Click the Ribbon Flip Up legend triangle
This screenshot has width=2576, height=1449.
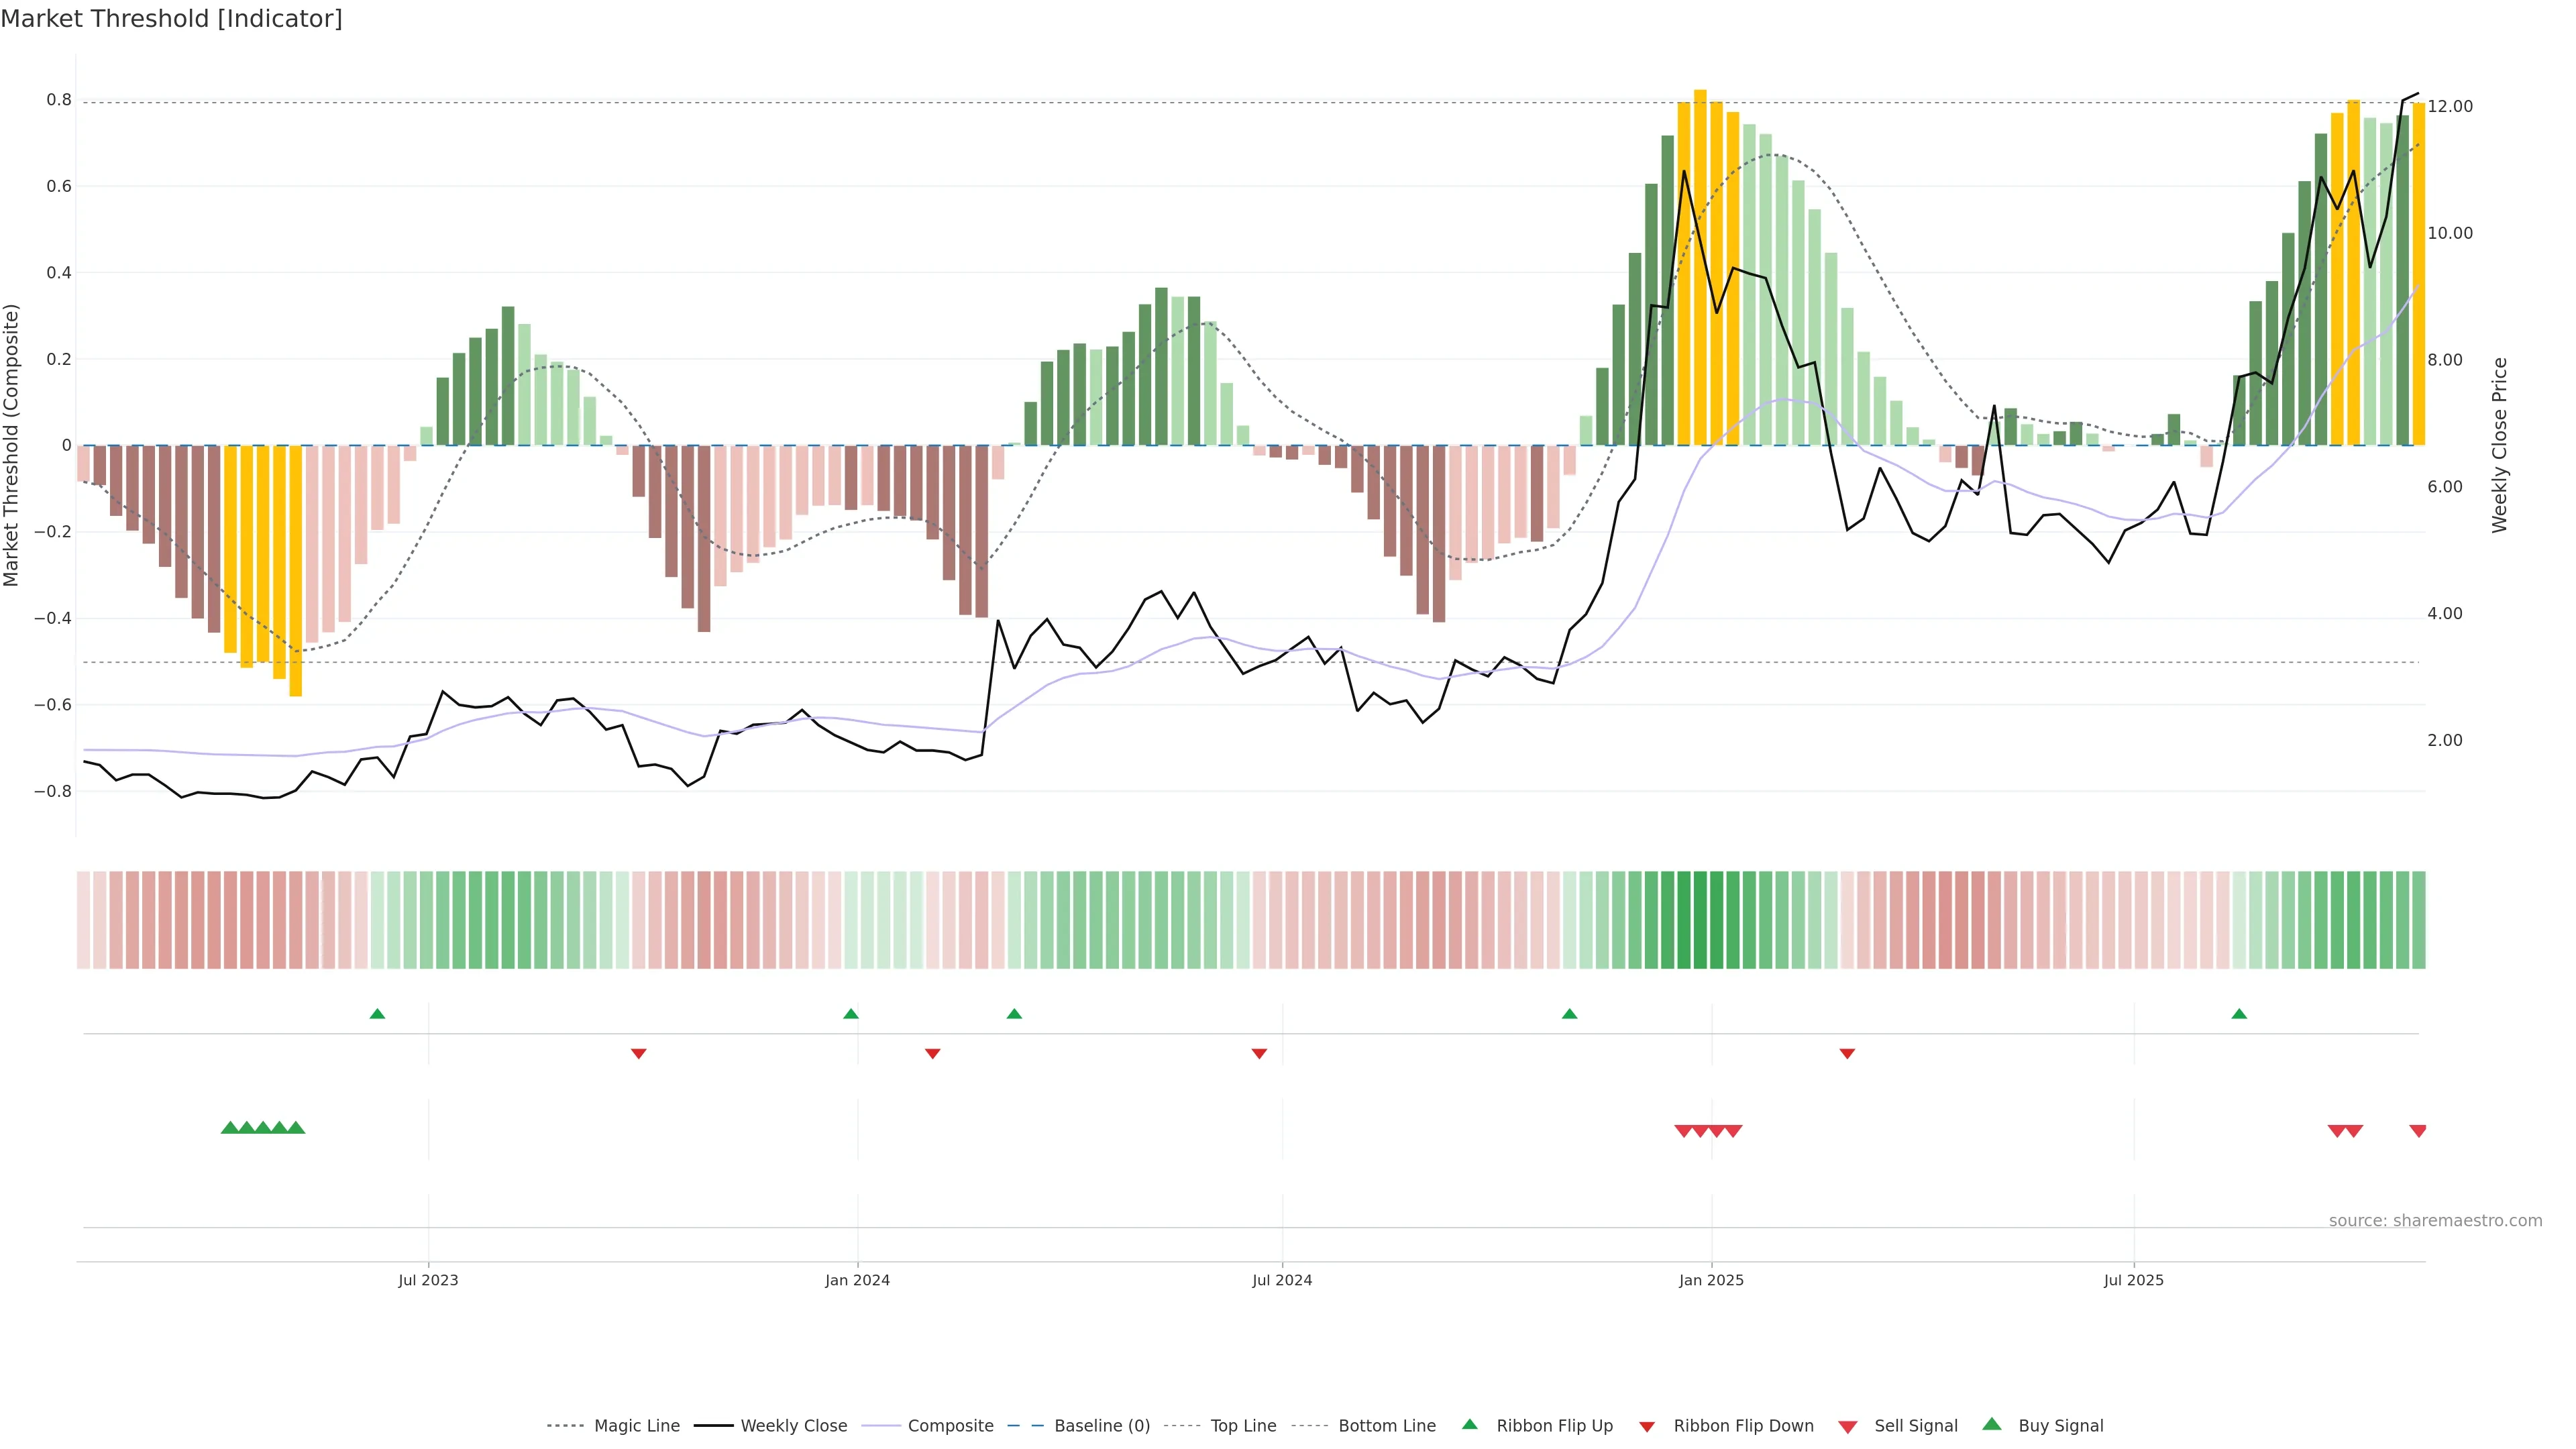1469,1424
